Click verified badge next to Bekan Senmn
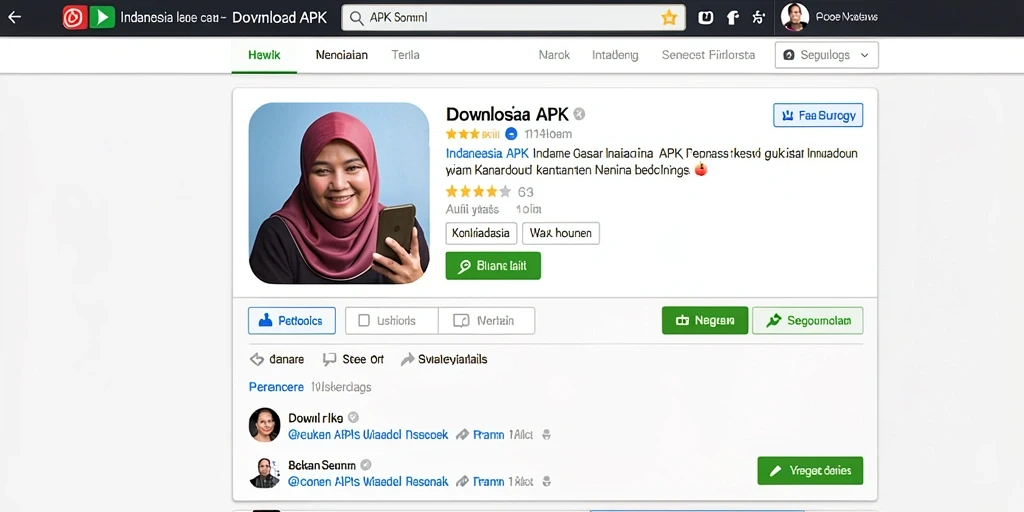 click(x=366, y=465)
